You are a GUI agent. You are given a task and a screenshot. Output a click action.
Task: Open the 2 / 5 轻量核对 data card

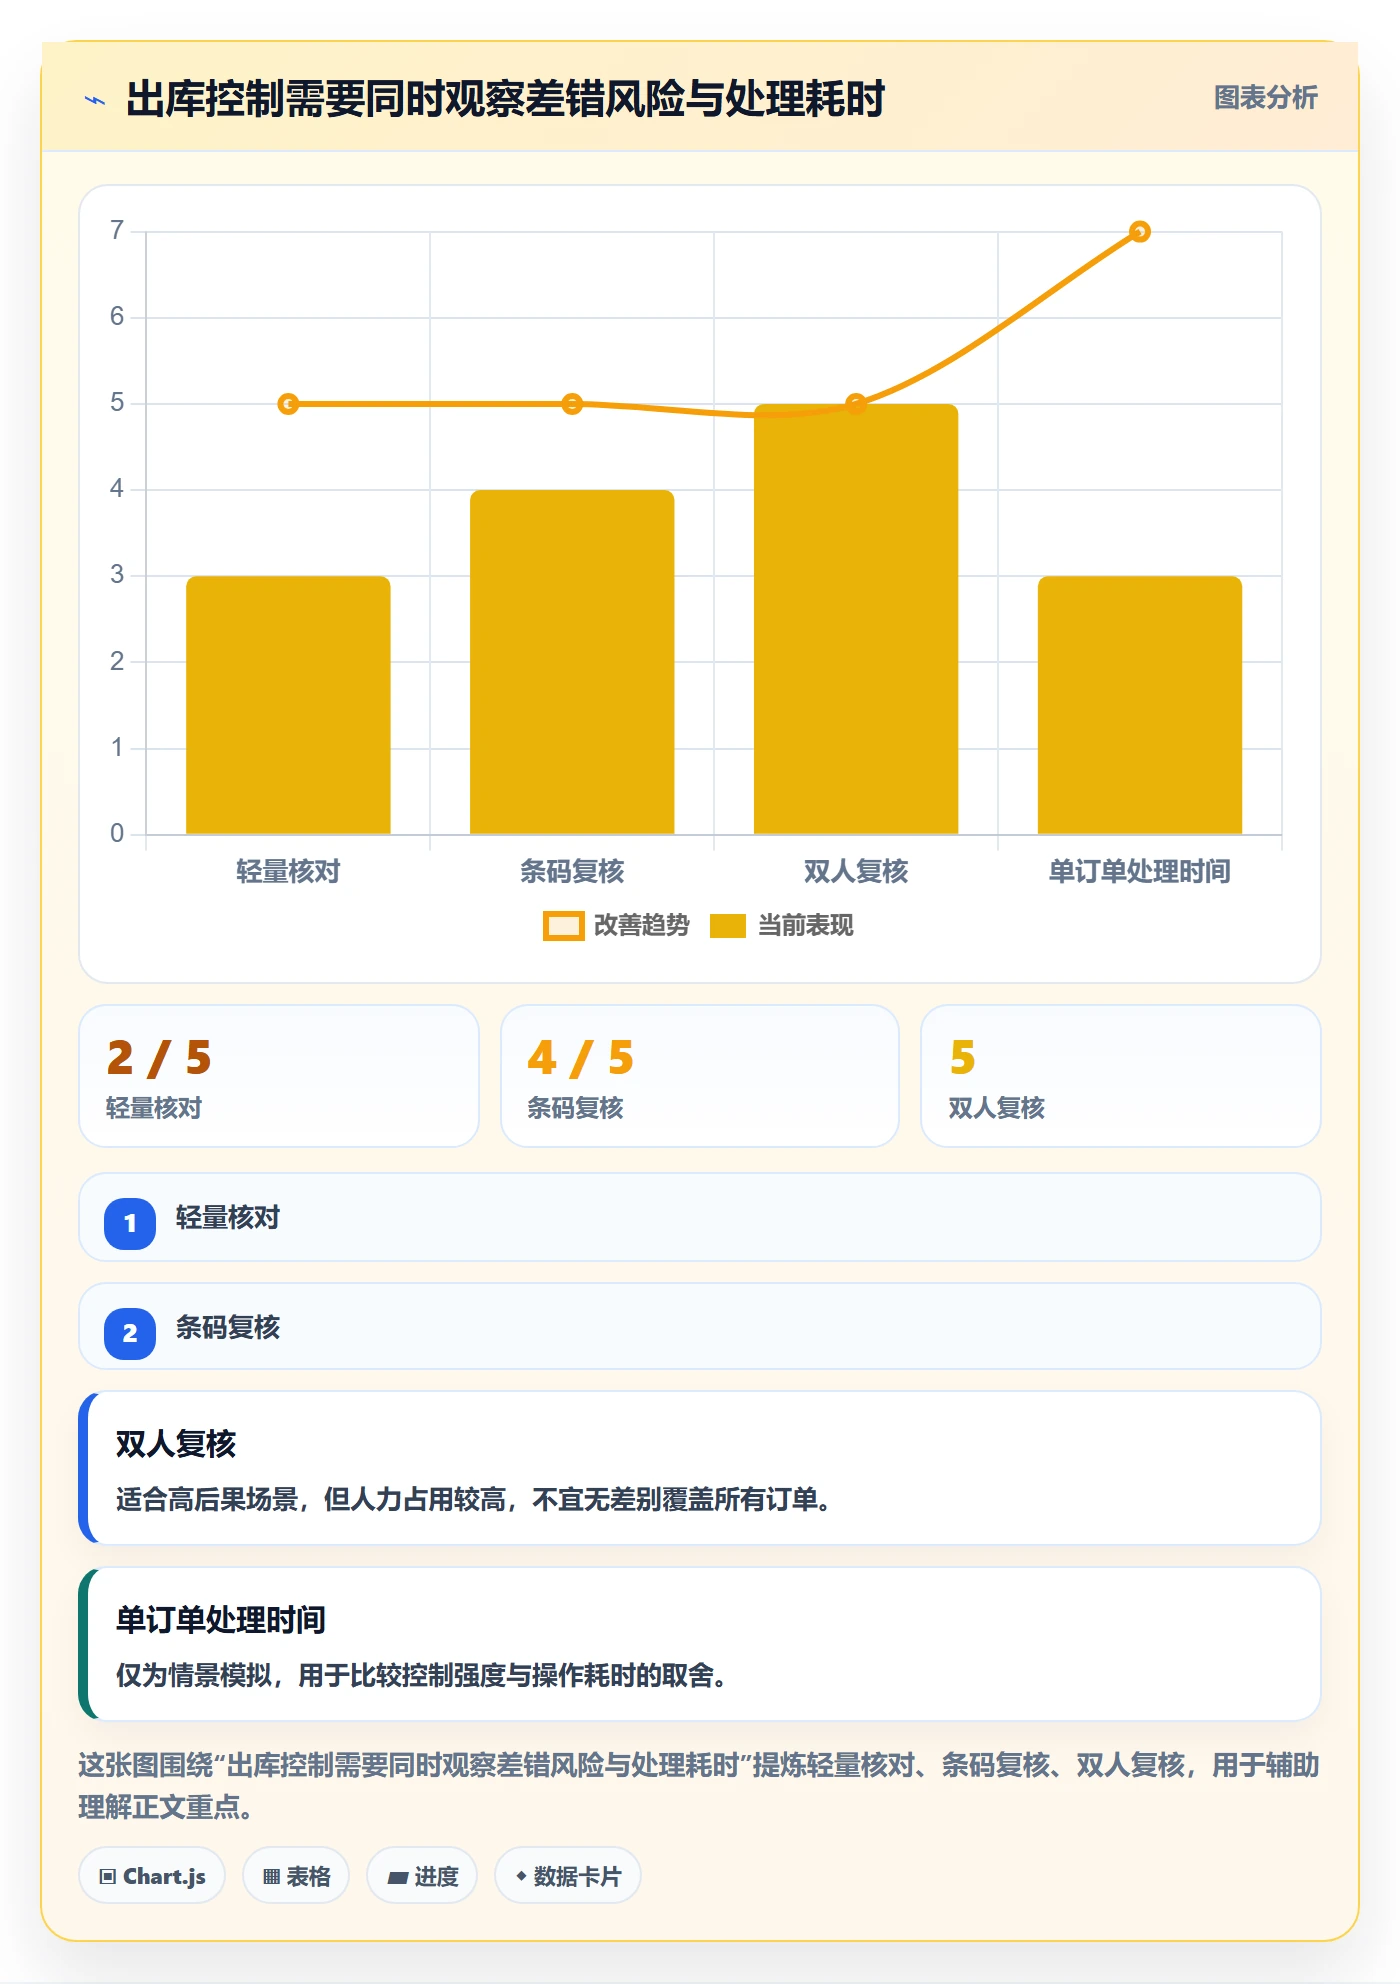point(279,1076)
